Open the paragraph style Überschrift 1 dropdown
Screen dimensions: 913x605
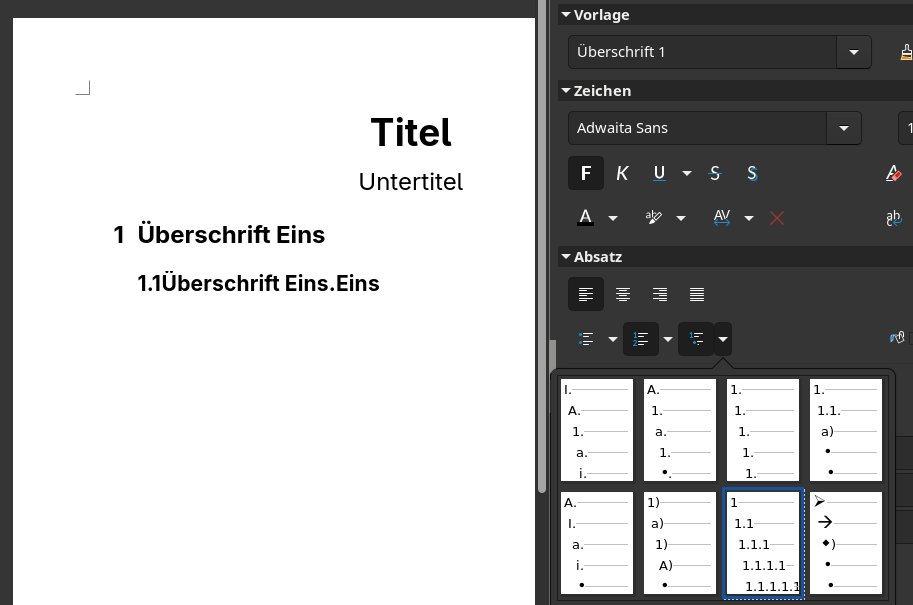point(854,51)
